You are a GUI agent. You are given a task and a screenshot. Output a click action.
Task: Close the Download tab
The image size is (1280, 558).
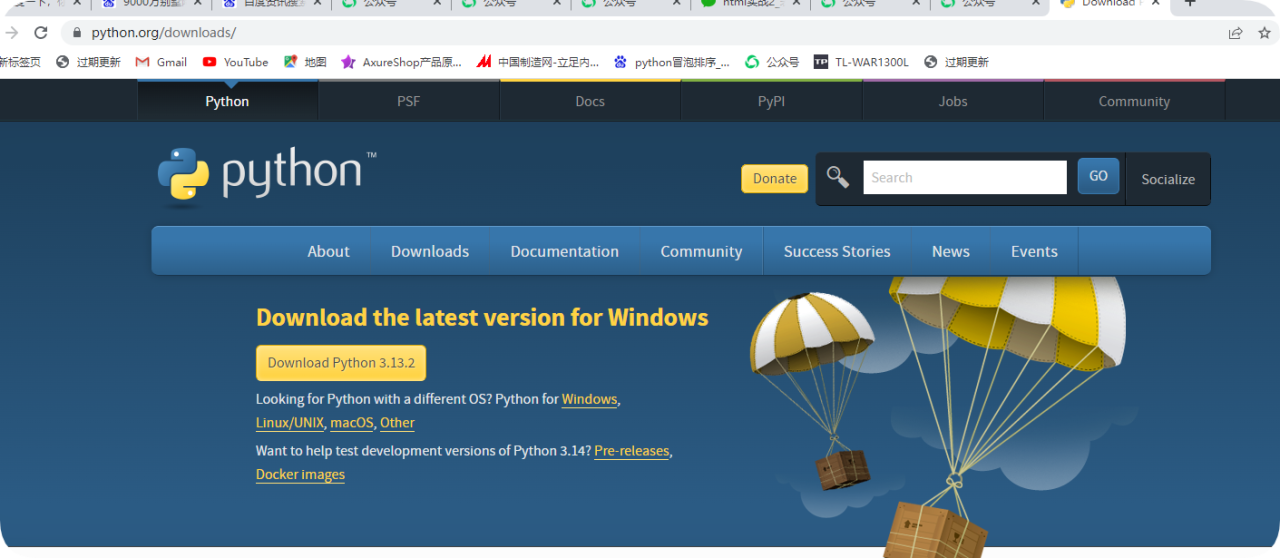(x=1156, y=3)
